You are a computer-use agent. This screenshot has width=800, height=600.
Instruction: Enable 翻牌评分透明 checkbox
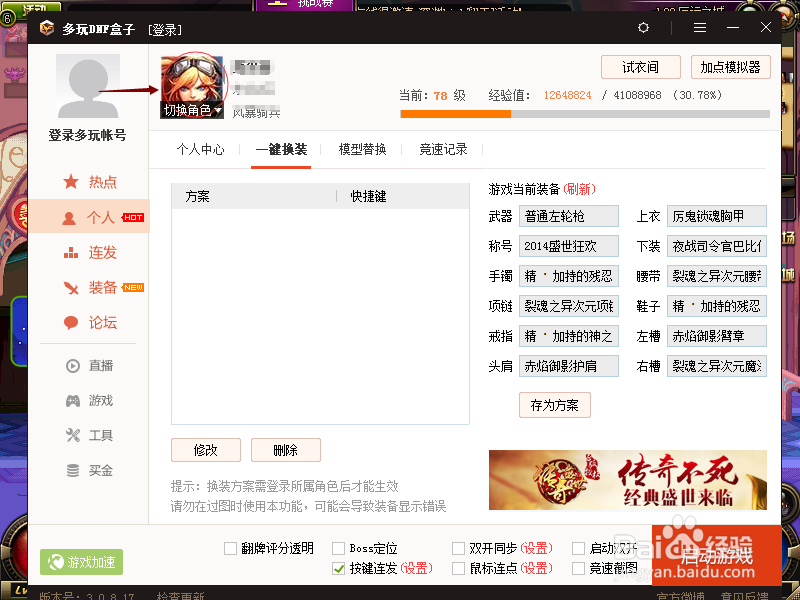pos(230,548)
